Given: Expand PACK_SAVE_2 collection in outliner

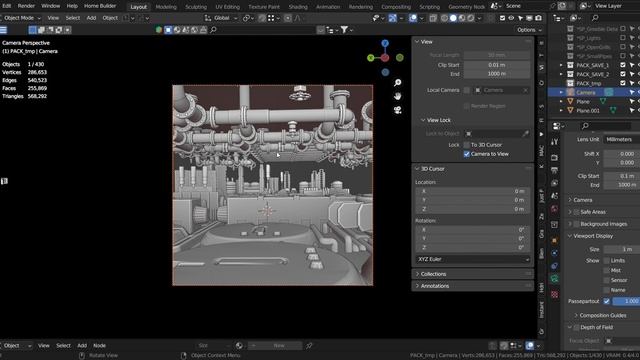Looking at the screenshot, I should coord(561,74).
